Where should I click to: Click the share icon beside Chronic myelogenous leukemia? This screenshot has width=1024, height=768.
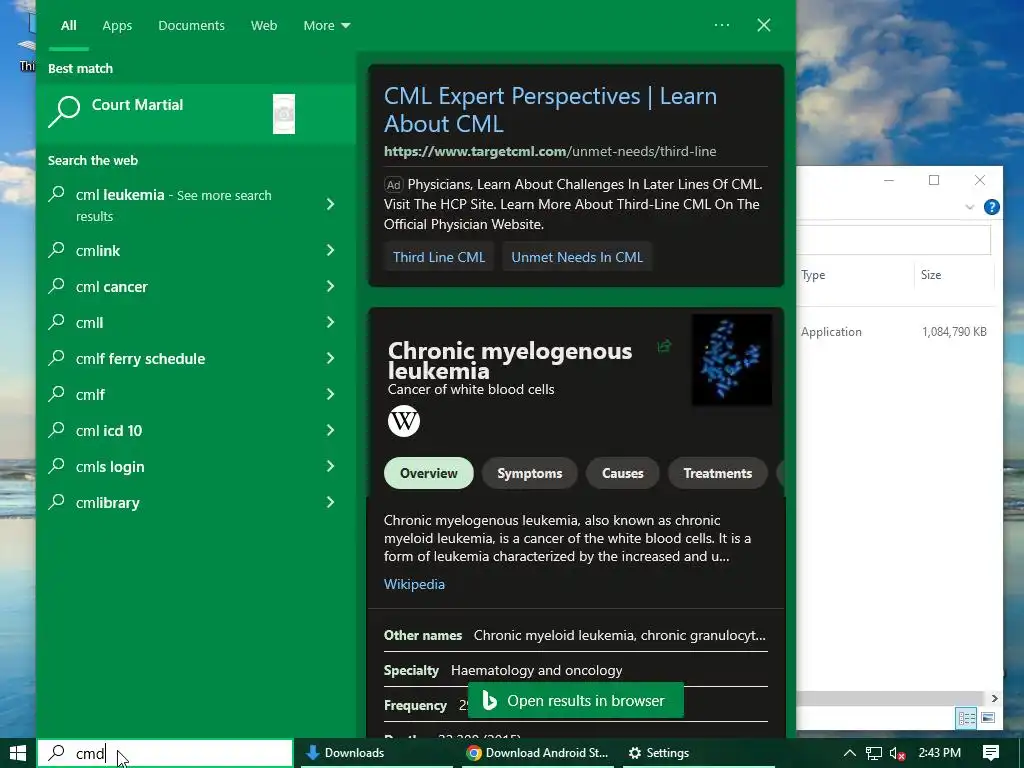point(664,346)
